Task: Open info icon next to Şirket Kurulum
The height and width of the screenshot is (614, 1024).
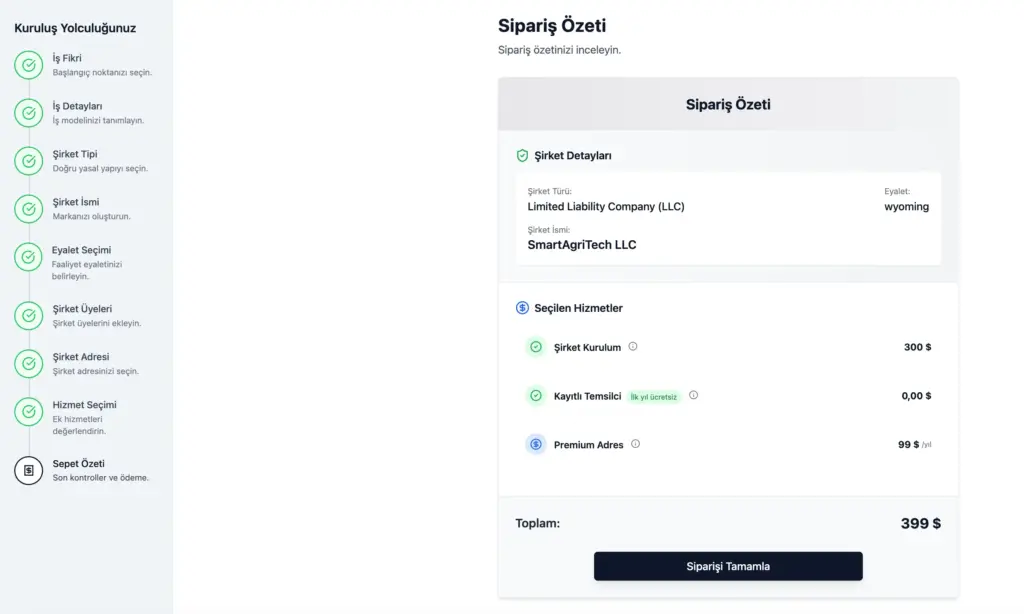Action: click(633, 346)
